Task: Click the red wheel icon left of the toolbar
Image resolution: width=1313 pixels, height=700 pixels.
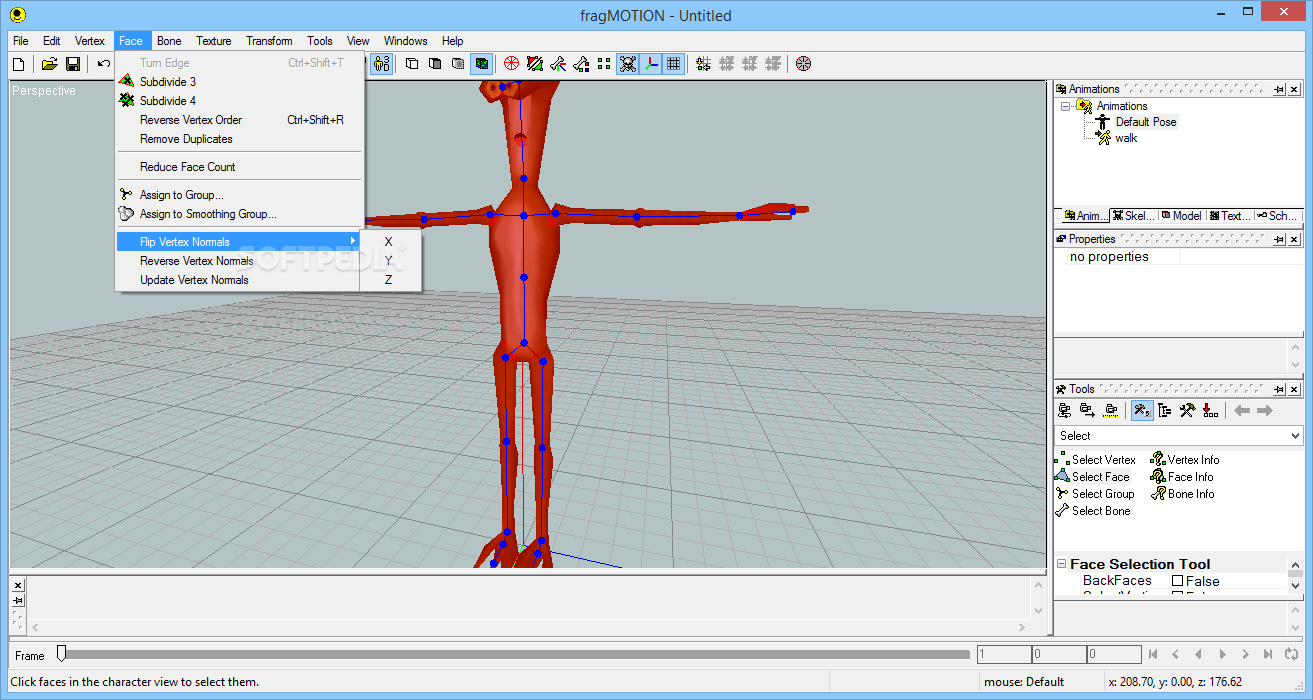Action: point(511,64)
